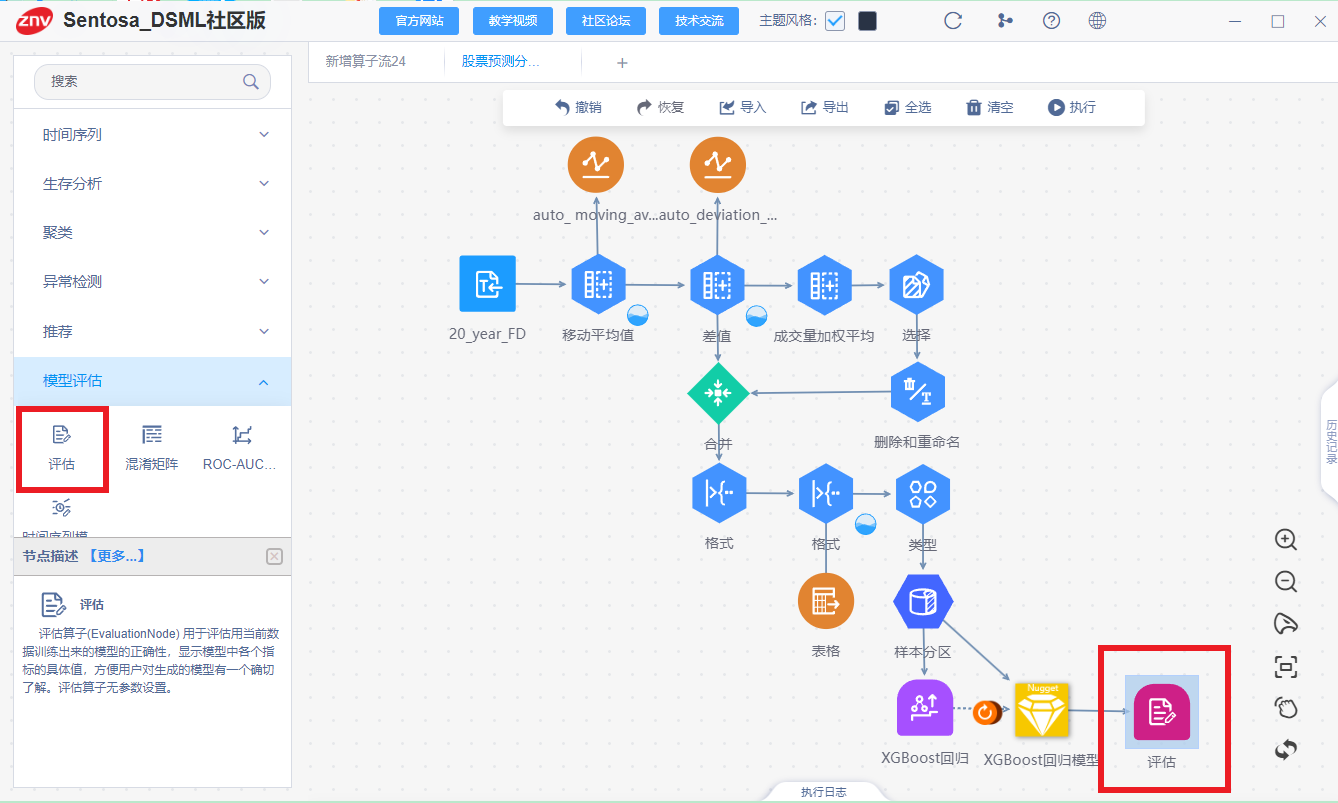Click the zoom out magnifier tool
The width and height of the screenshot is (1338, 803).
click(x=1286, y=582)
